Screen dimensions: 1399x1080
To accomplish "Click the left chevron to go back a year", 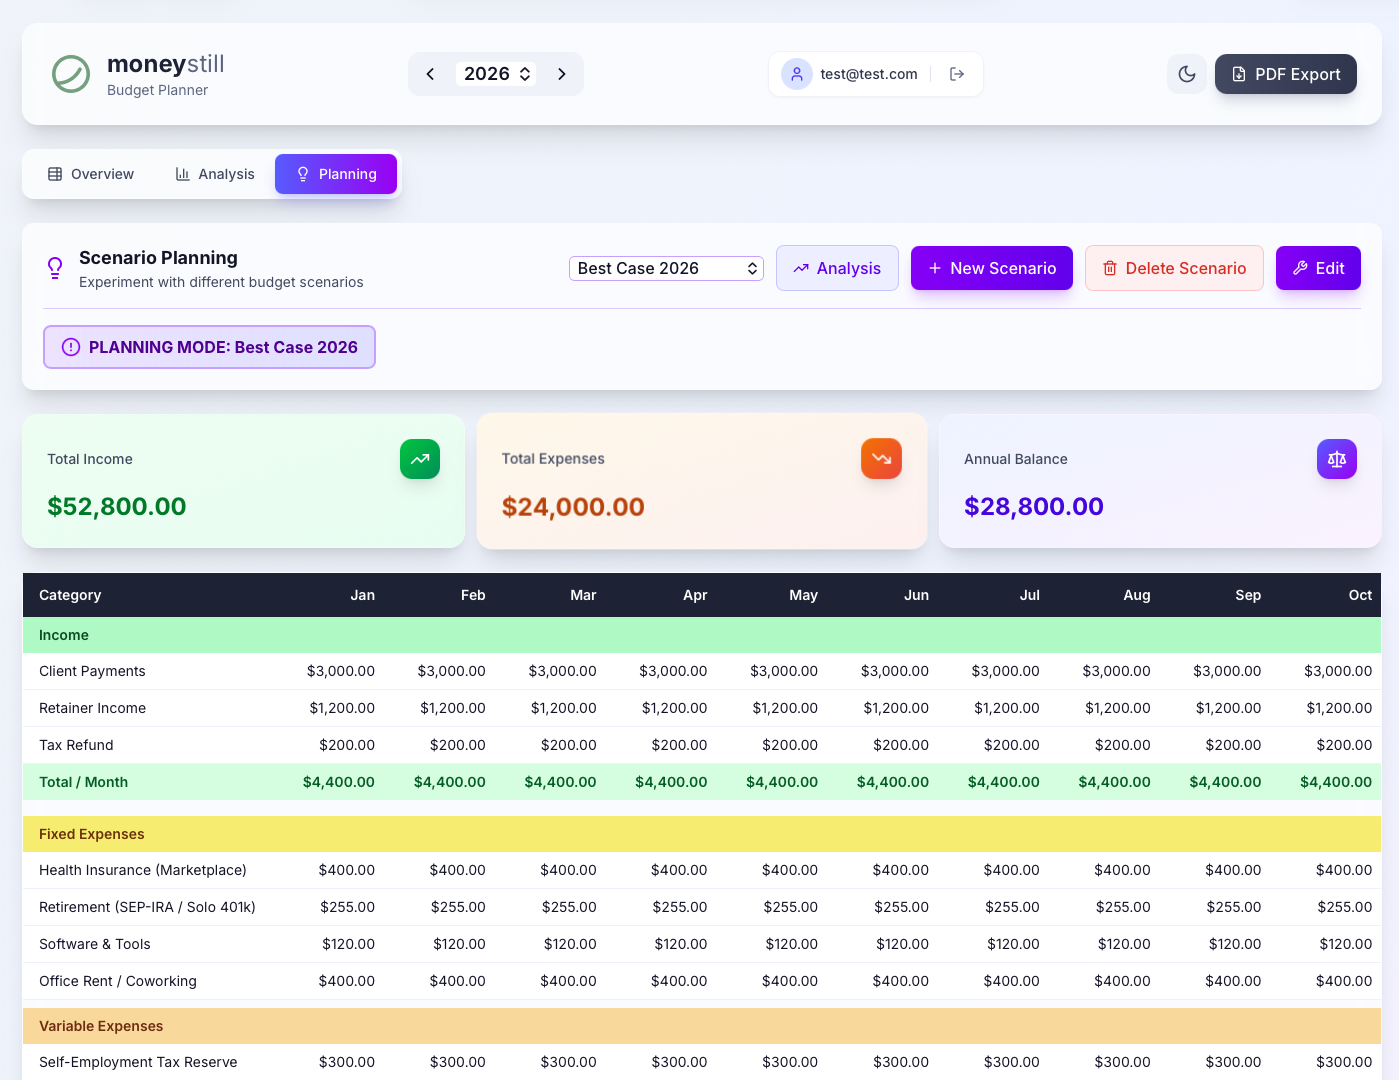I will point(430,73).
